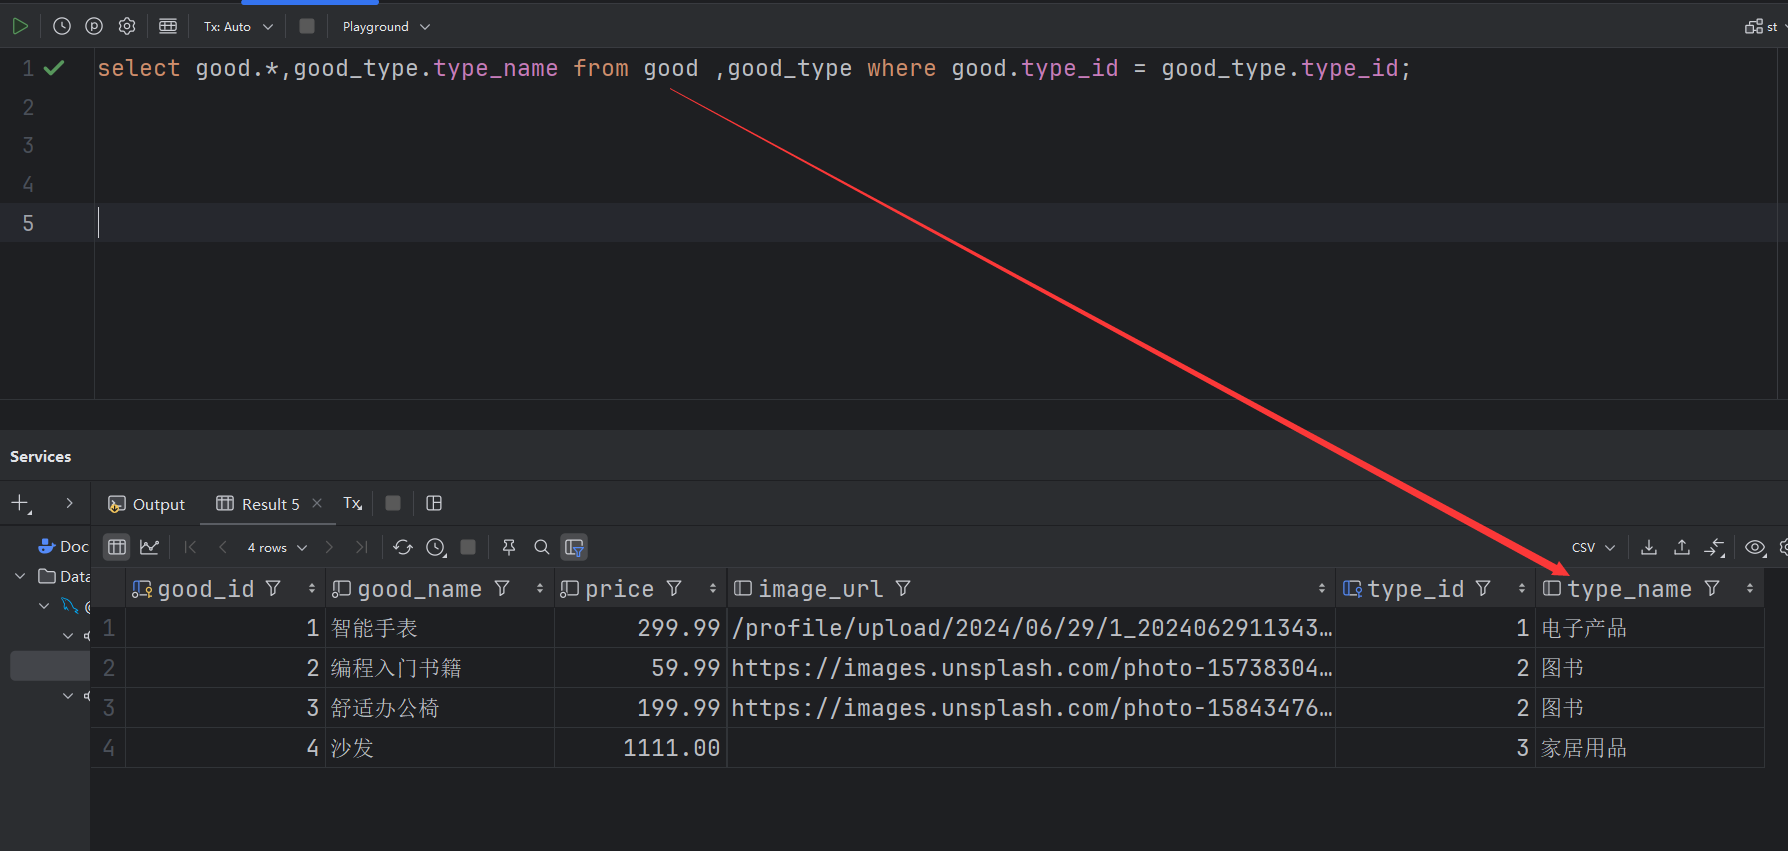Open the 4 rows page size dropdown
1788x851 pixels.
[277, 547]
